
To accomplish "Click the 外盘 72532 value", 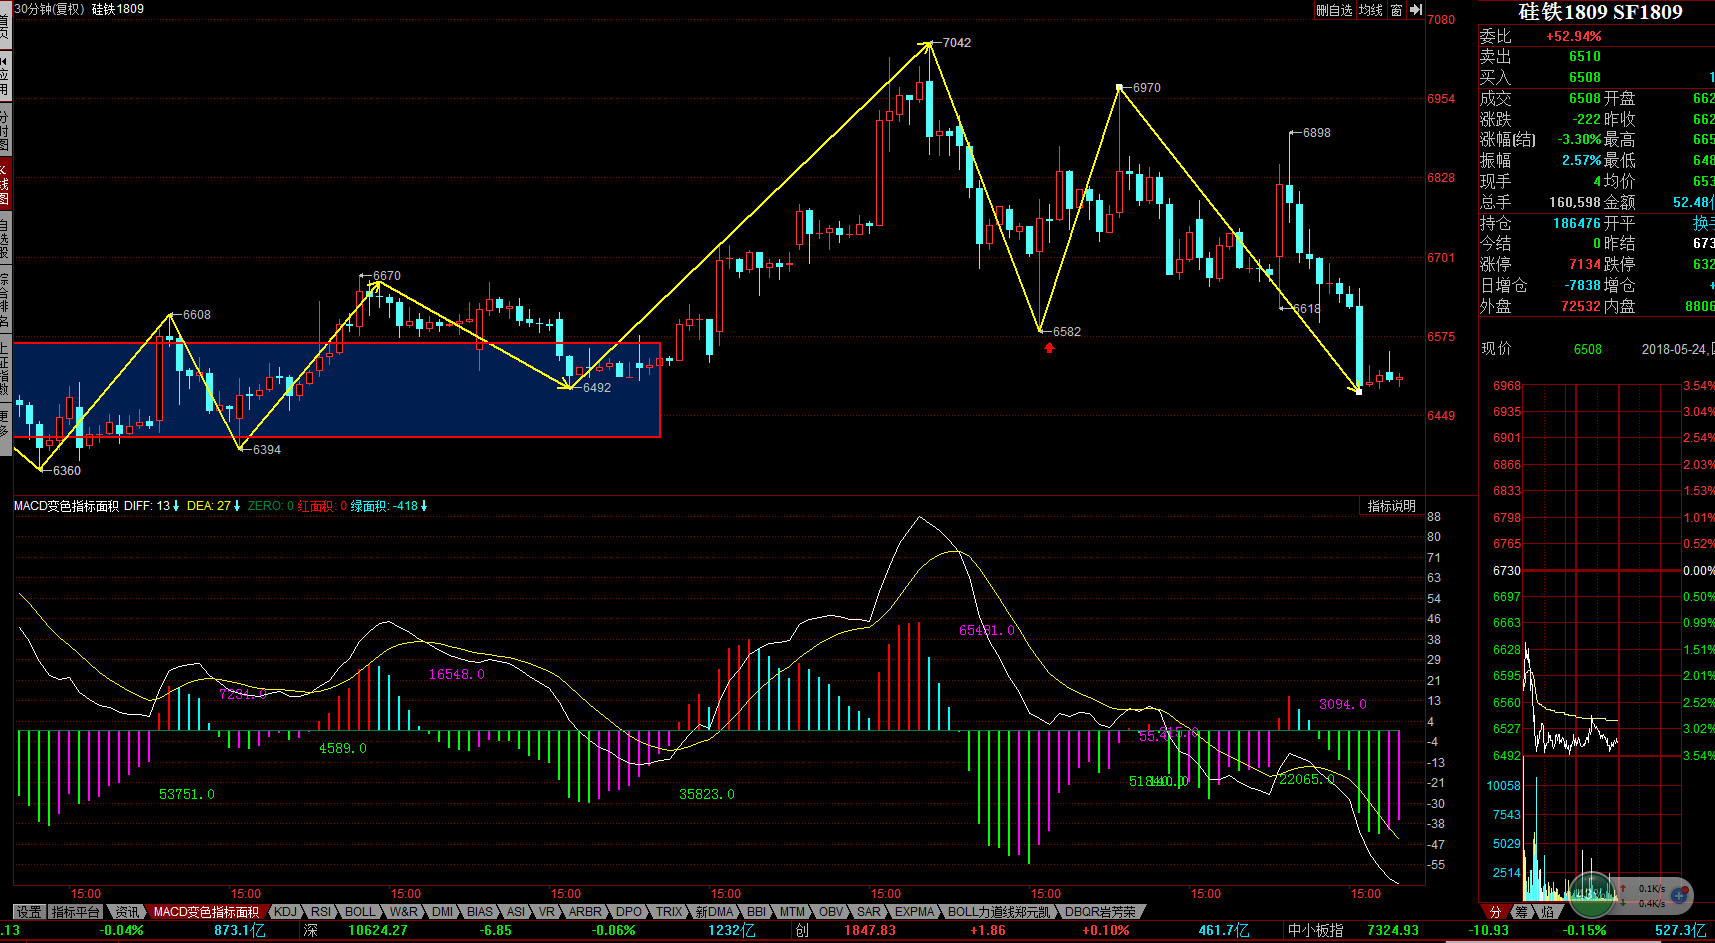I will point(1581,306).
